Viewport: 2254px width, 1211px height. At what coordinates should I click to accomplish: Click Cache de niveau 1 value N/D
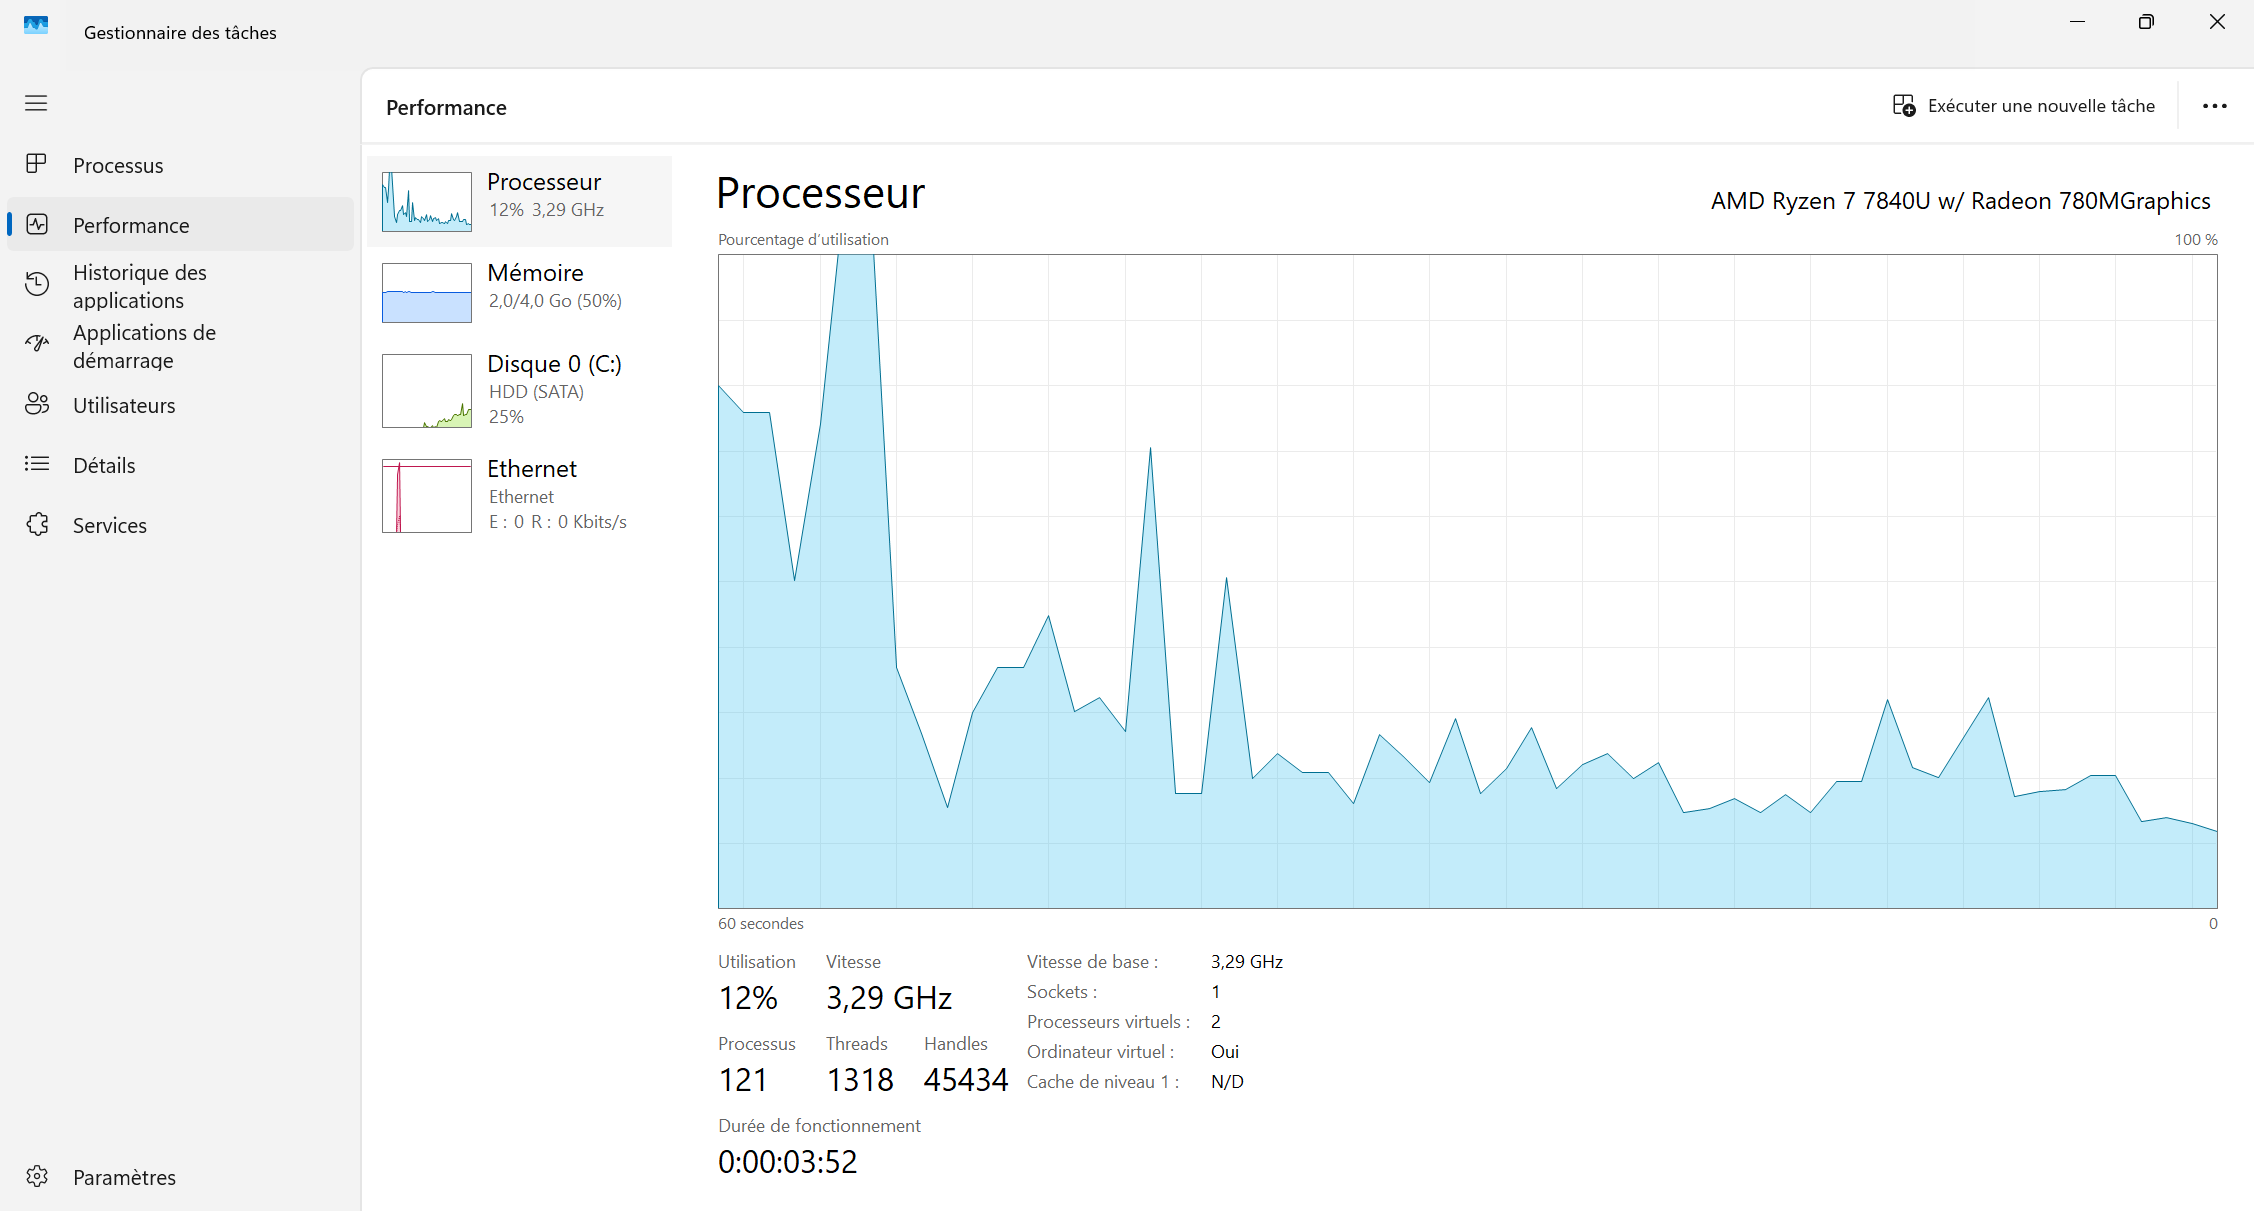[x=1227, y=1082]
